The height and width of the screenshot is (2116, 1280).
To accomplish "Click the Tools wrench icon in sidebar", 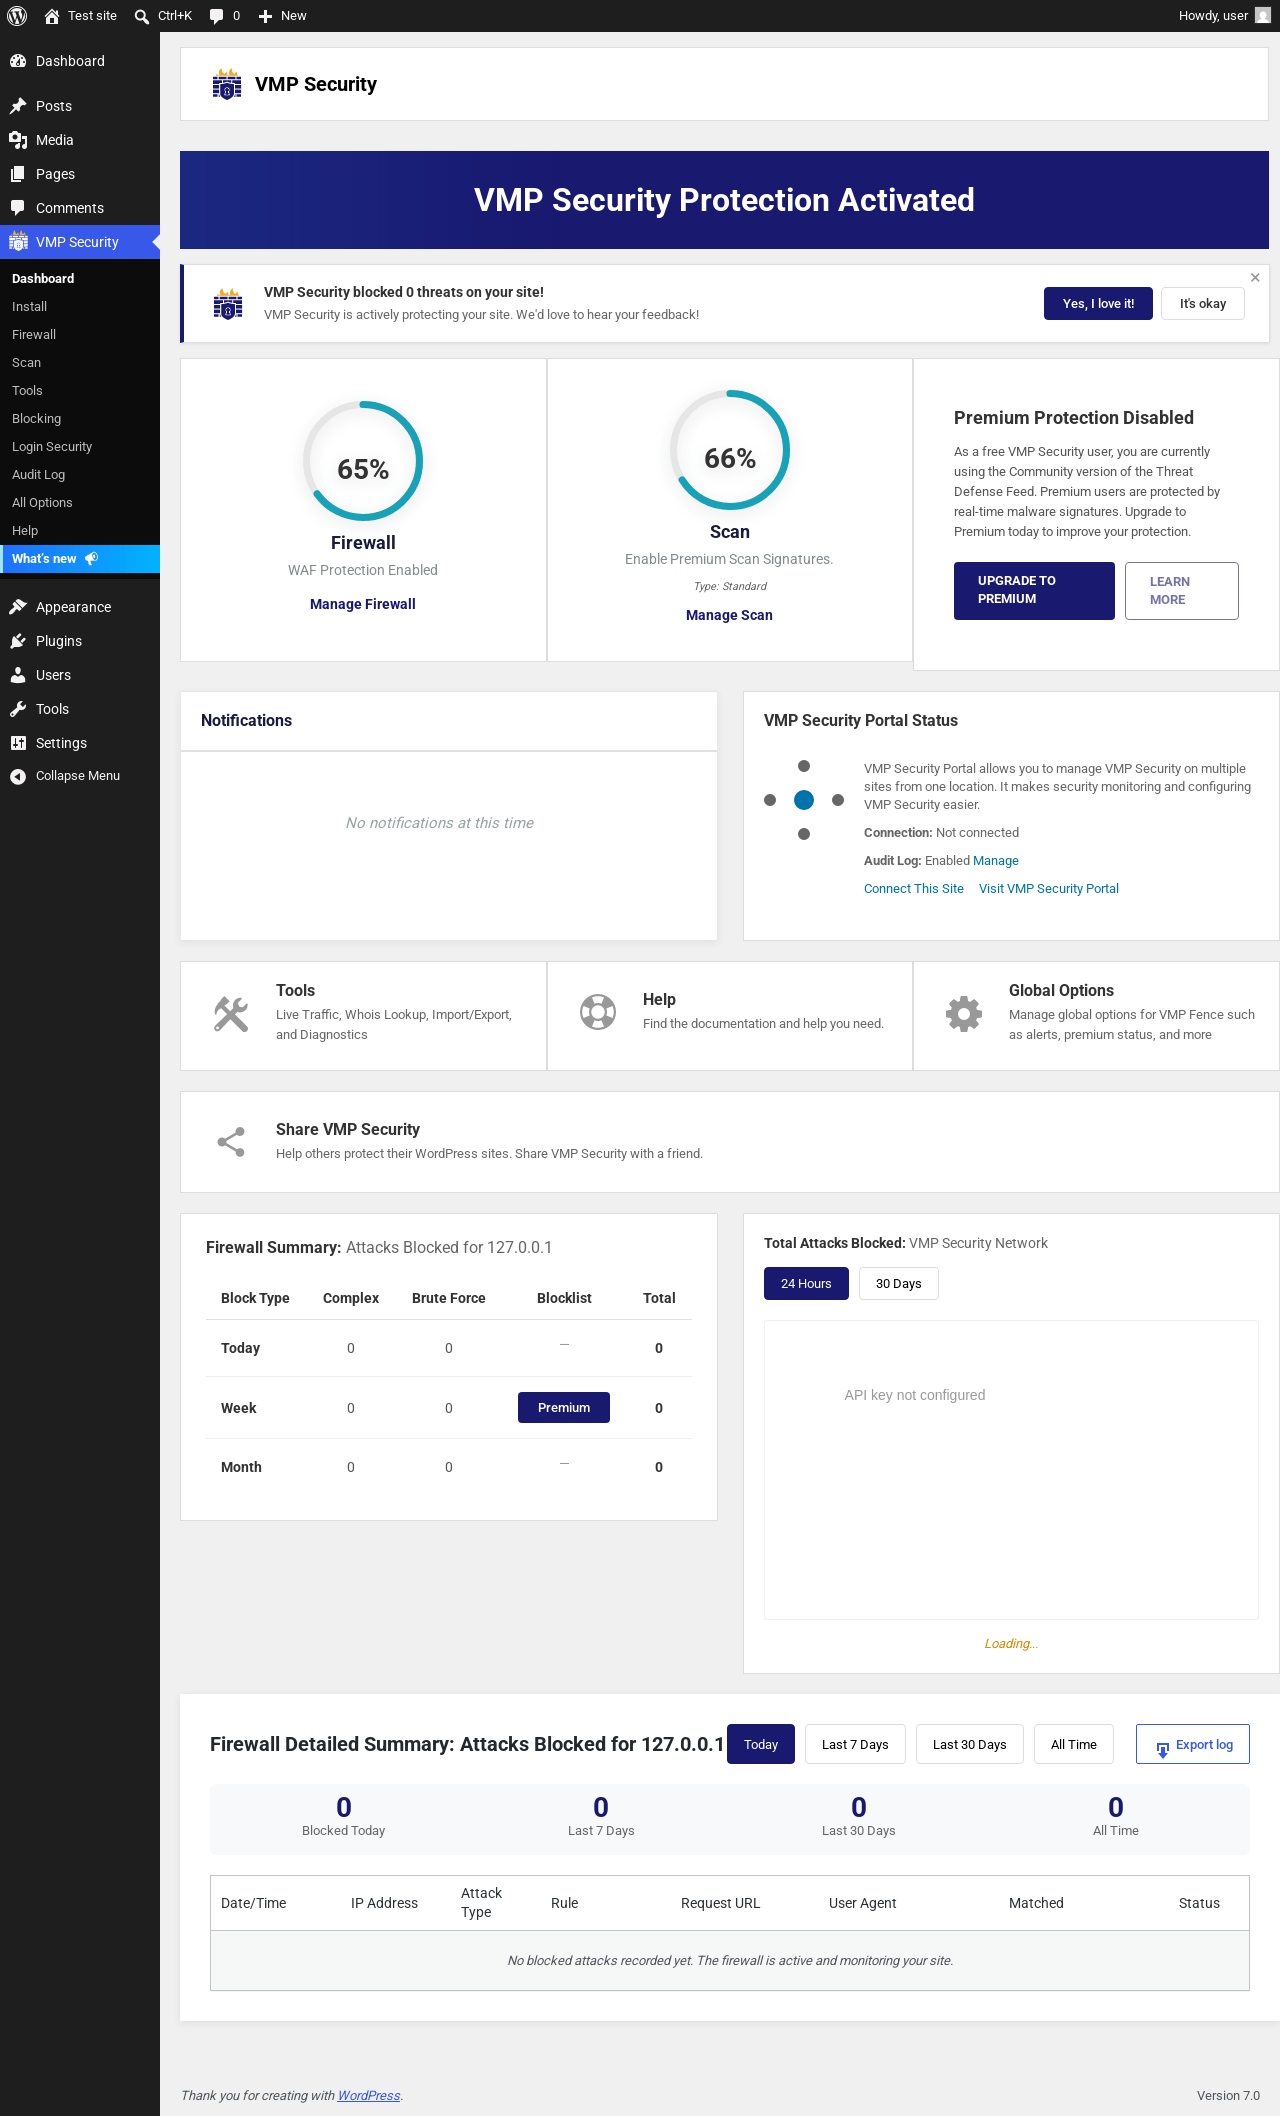I will pos(18,709).
